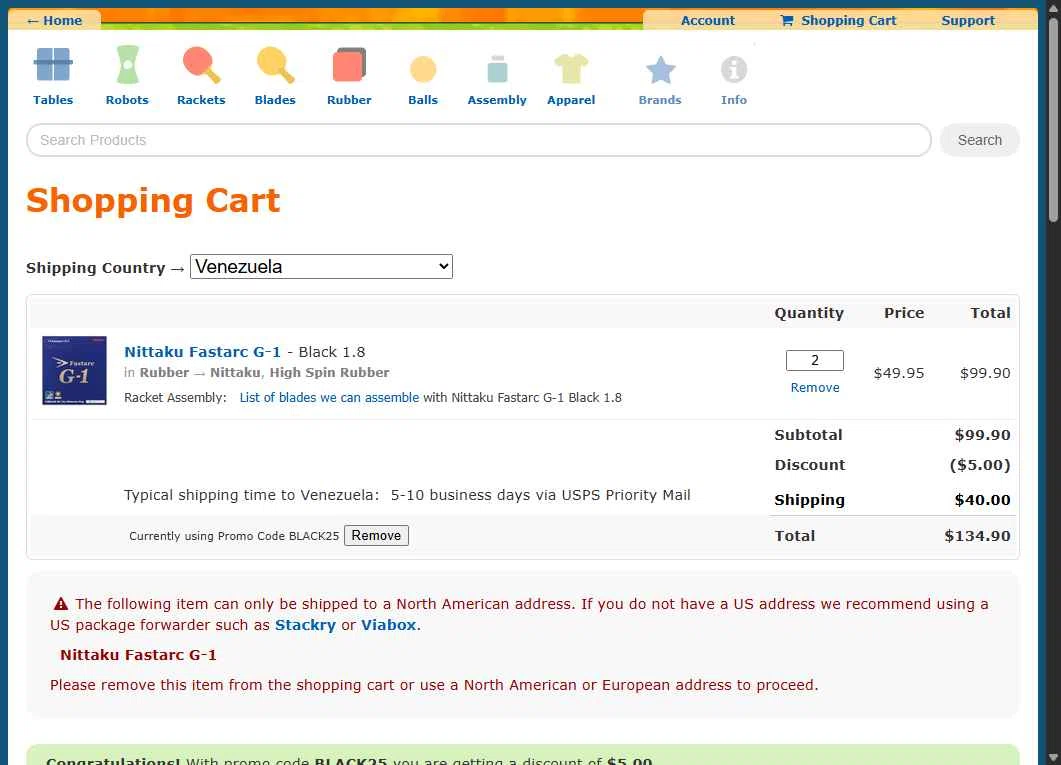Image resolution: width=1061 pixels, height=765 pixels.
Task: Open the Support menu item
Action: coord(968,21)
